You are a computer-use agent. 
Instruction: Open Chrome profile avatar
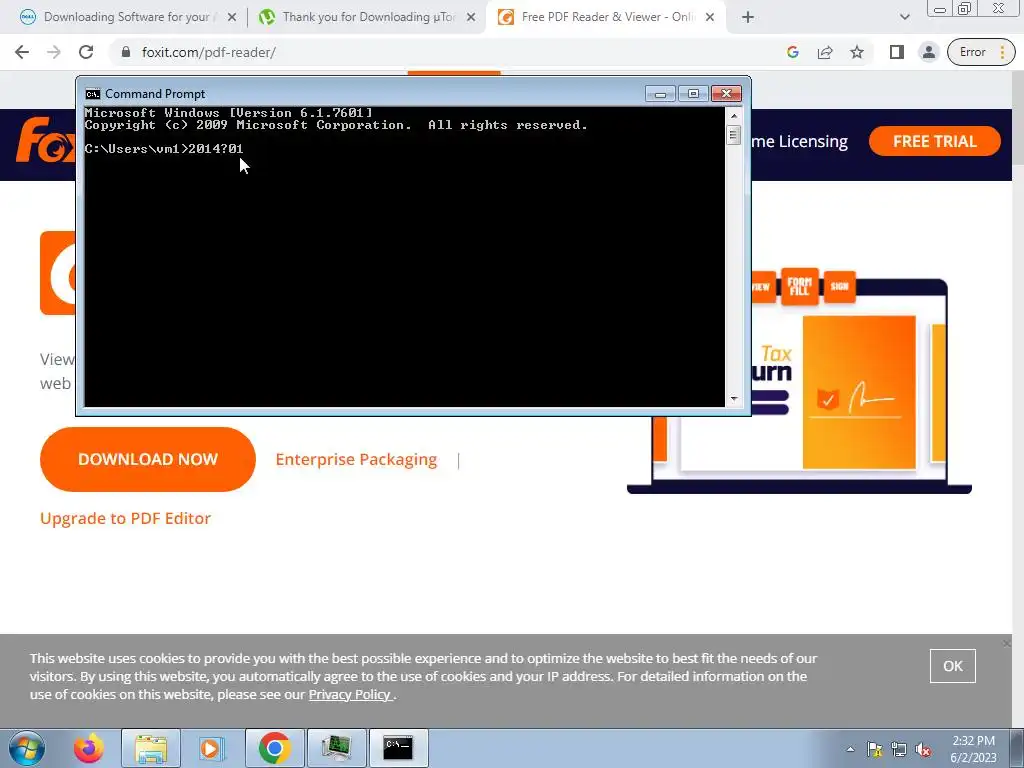click(928, 52)
